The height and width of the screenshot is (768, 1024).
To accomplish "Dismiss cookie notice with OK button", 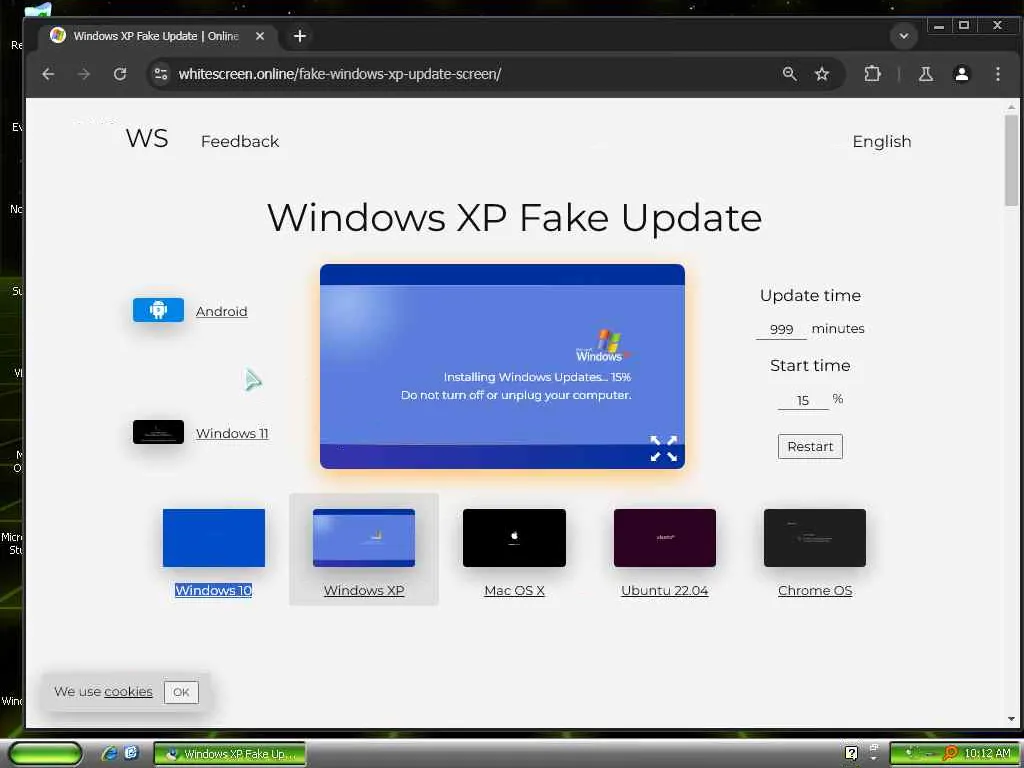I will pos(181,692).
